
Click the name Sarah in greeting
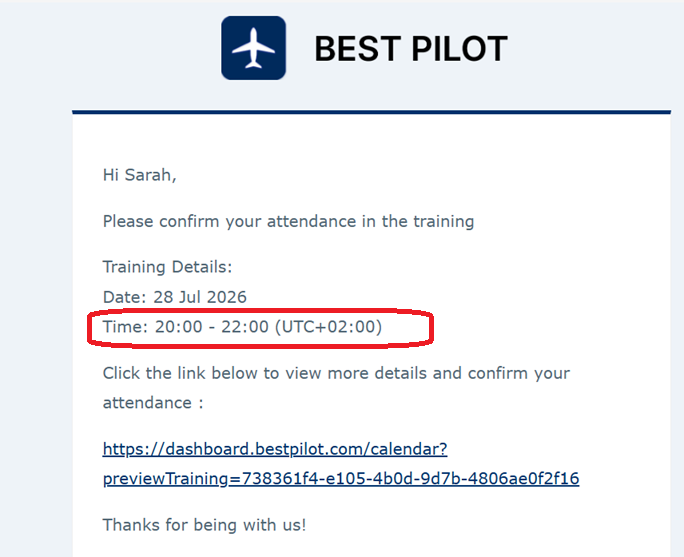pyautogui.click(x=148, y=175)
